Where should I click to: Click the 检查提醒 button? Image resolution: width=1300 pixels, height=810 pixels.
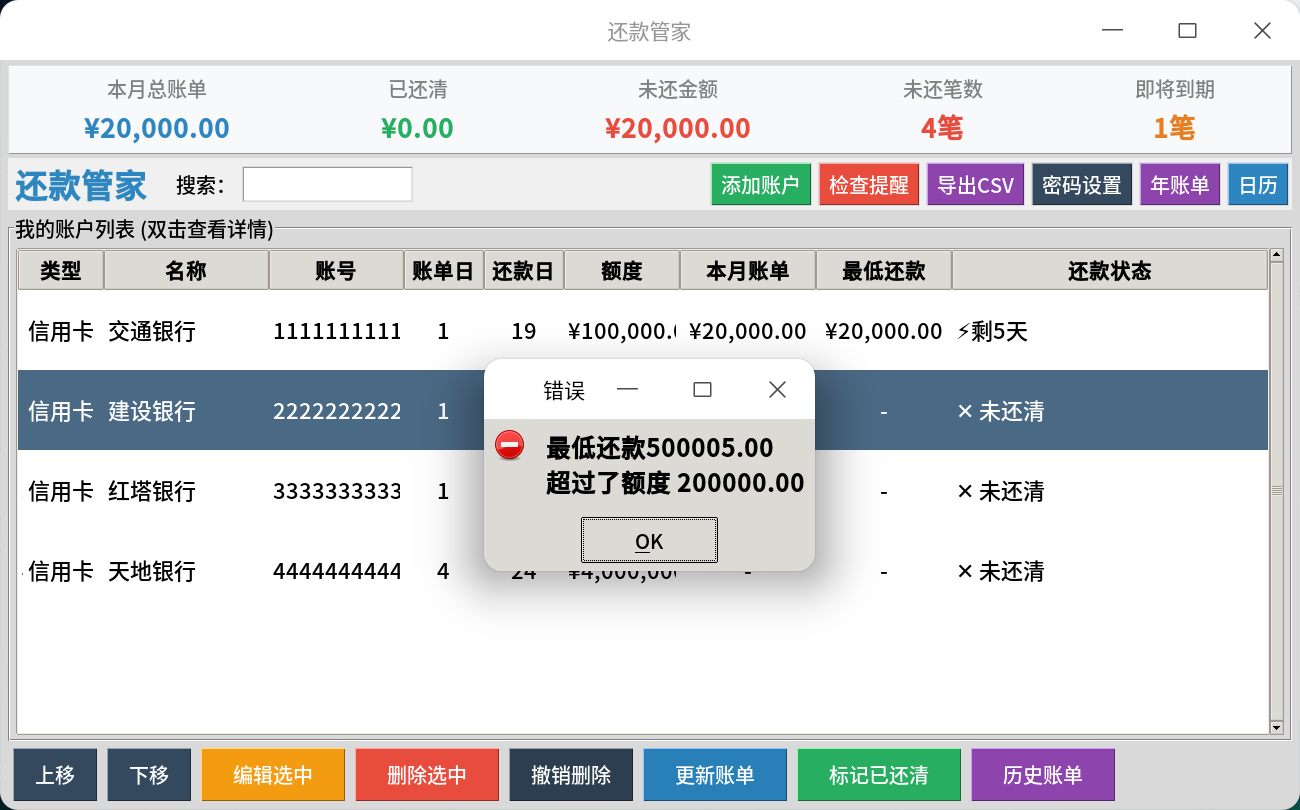(x=869, y=185)
